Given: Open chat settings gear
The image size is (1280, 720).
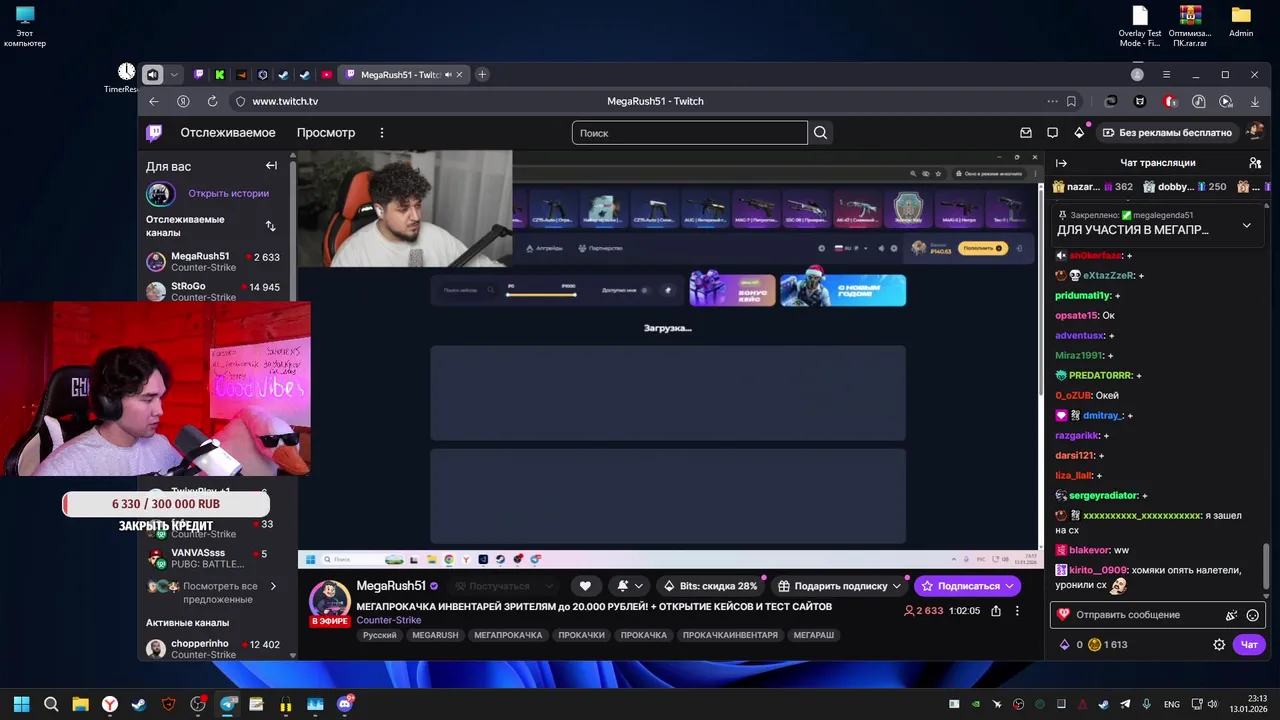Looking at the screenshot, I should [x=1219, y=645].
